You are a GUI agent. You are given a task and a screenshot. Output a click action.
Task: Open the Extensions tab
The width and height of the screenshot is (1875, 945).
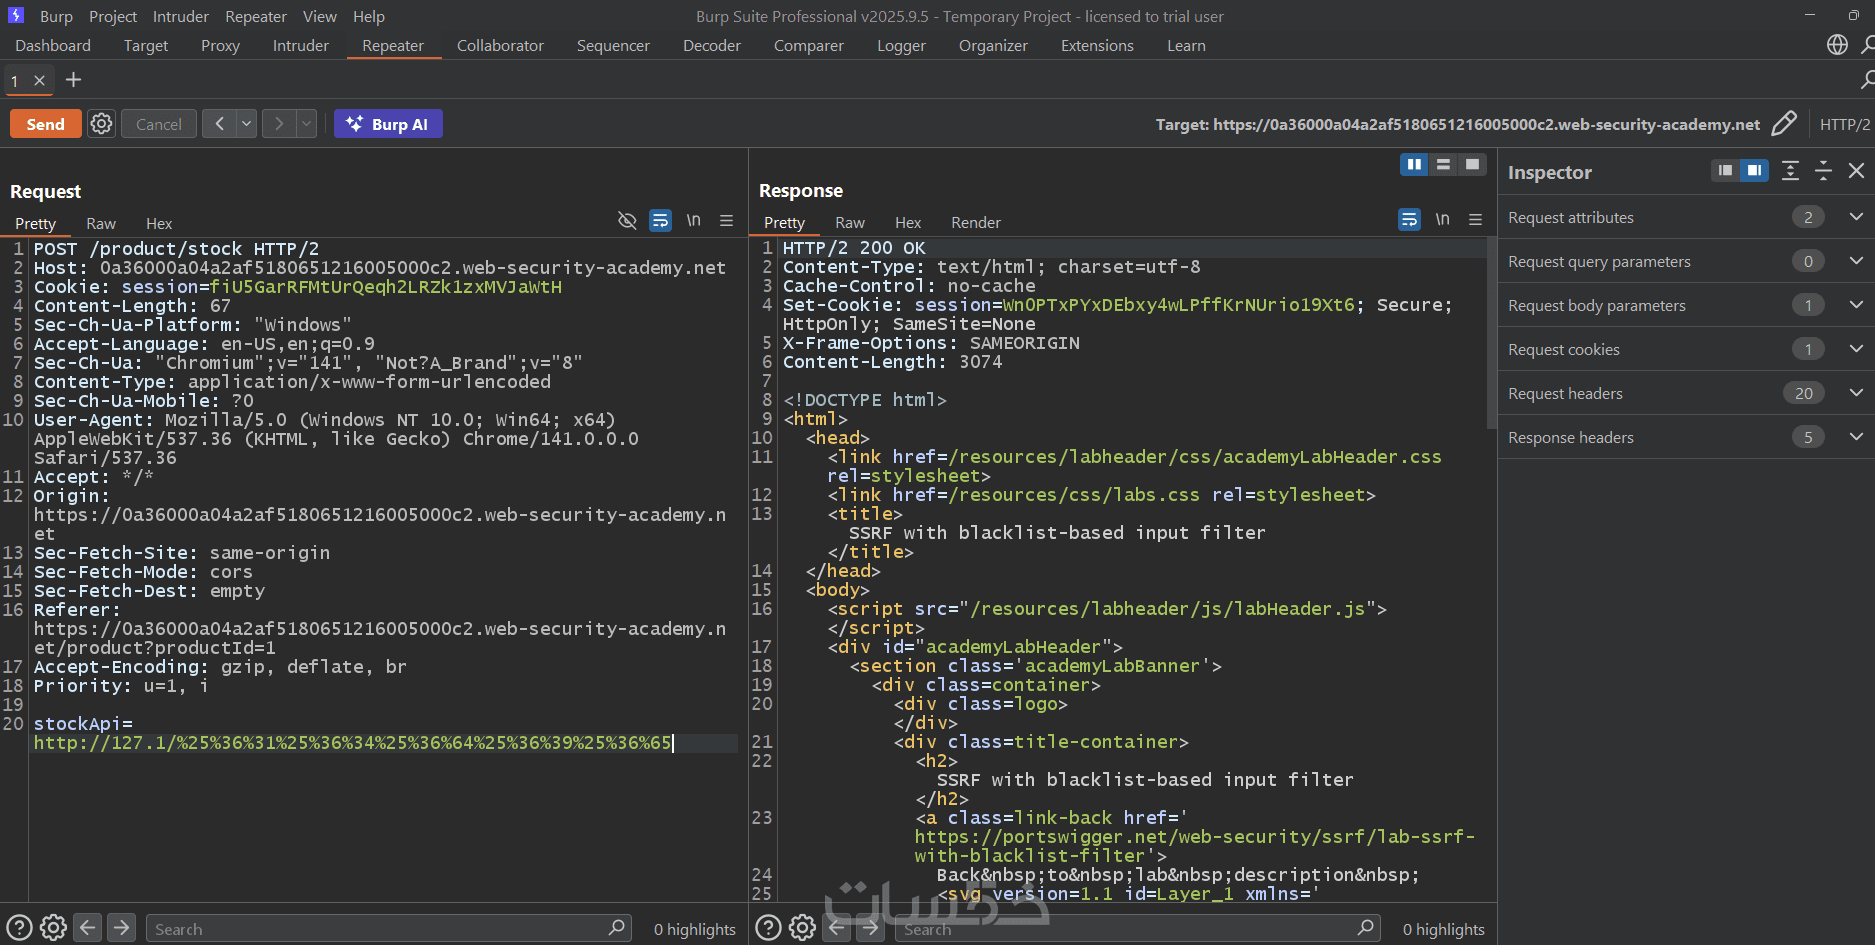click(x=1097, y=46)
